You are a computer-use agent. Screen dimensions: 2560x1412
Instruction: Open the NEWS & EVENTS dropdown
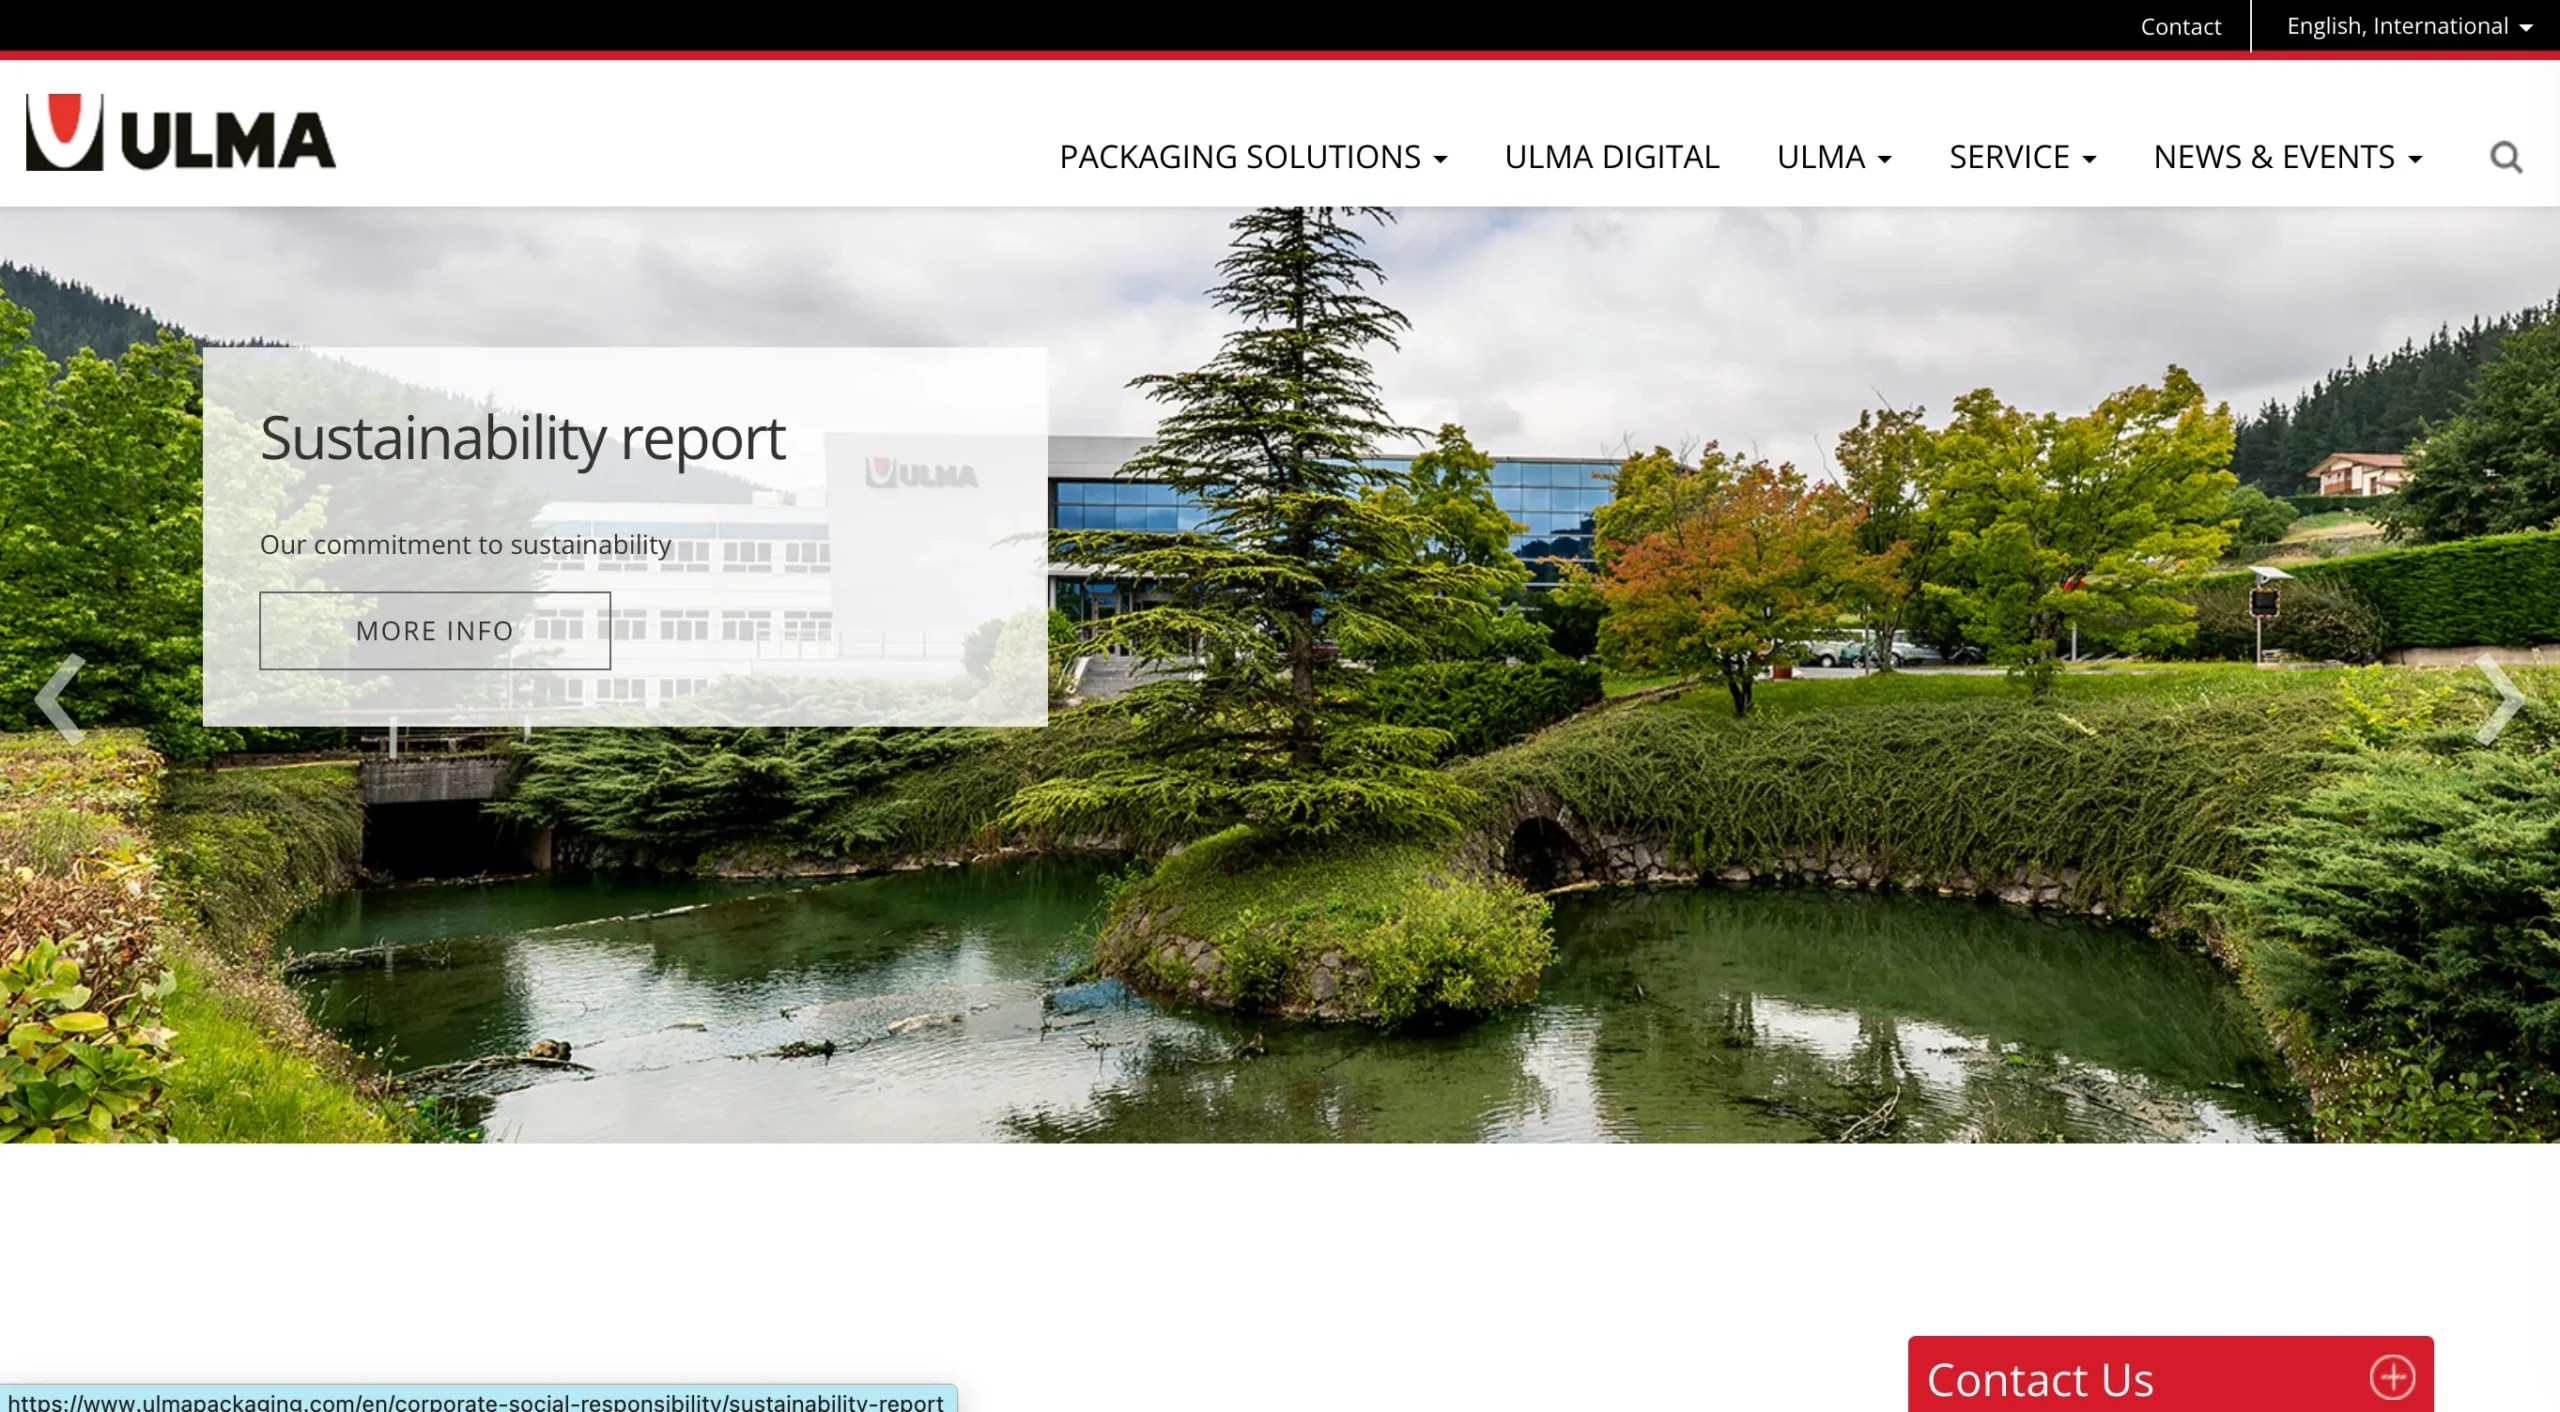[x=2286, y=157]
